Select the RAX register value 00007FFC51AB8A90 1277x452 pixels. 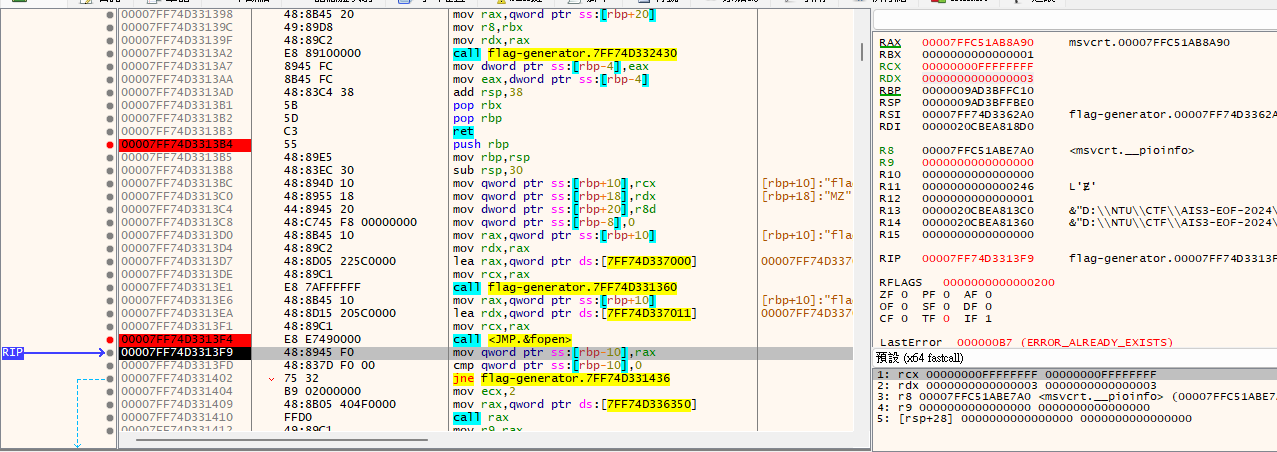pyautogui.click(x=978, y=42)
